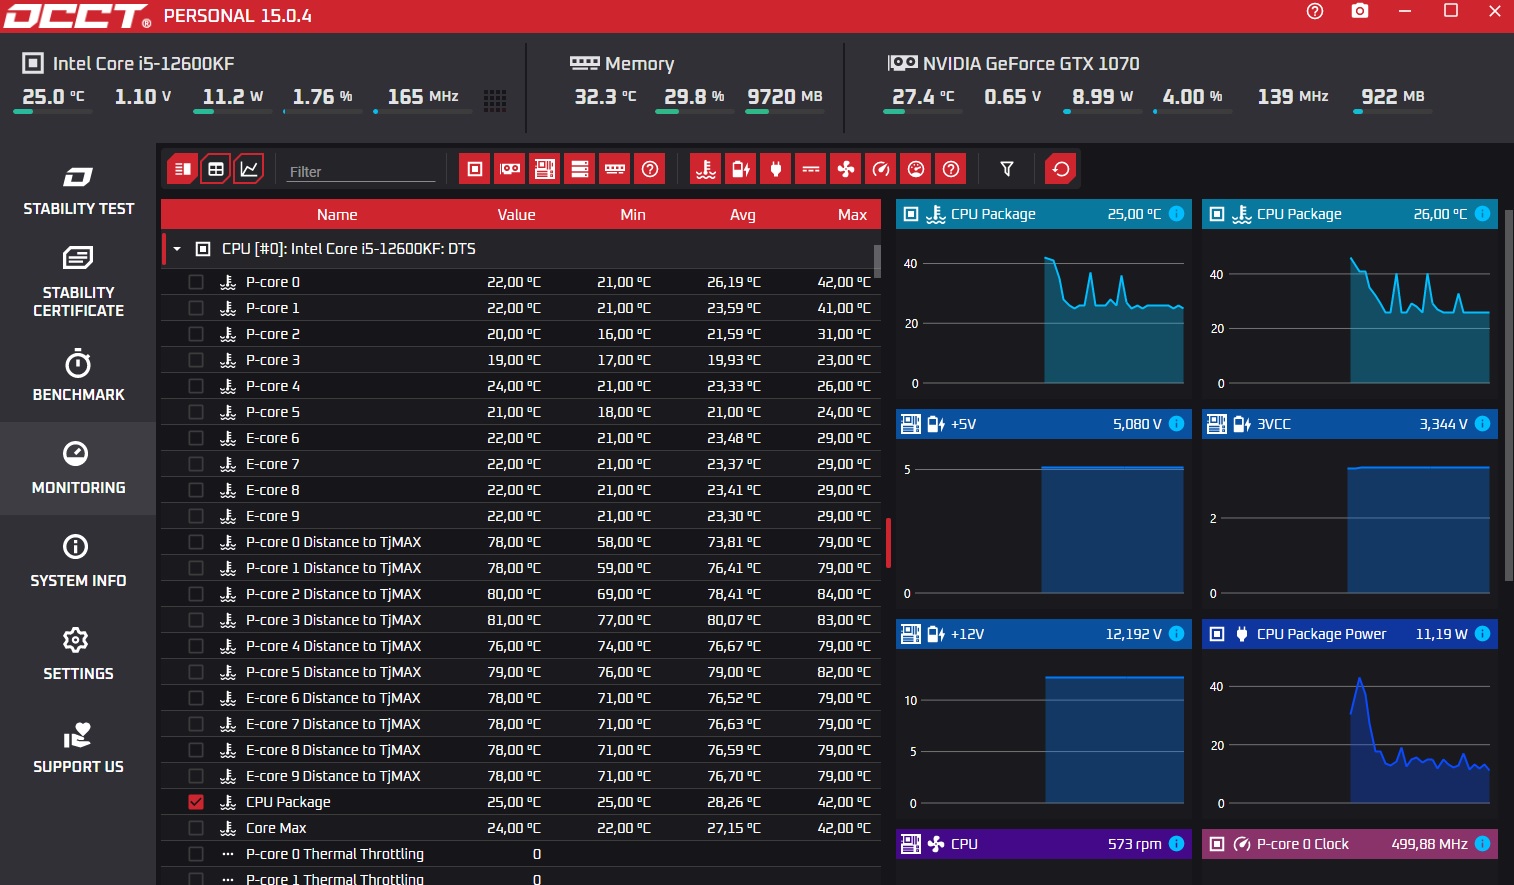Viewport: 1514px width, 885px height.
Task: Toggle the storage sensor source filter
Action: pyautogui.click(x=580, y=169)
